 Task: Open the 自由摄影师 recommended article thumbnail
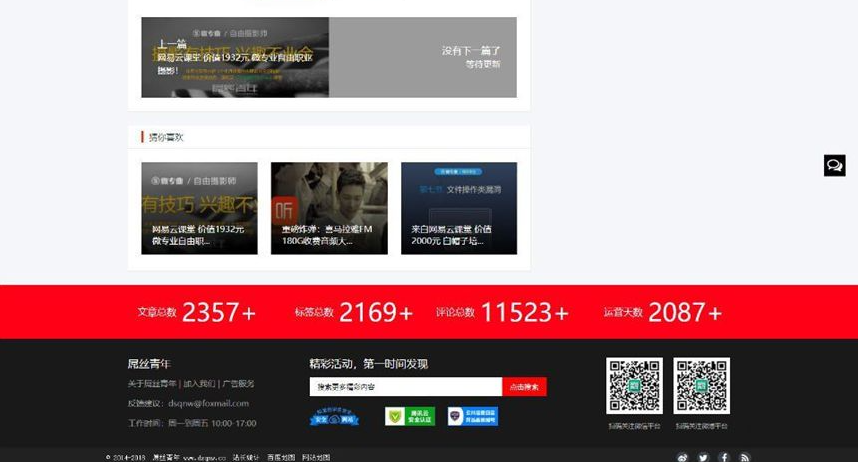(199, 208)
